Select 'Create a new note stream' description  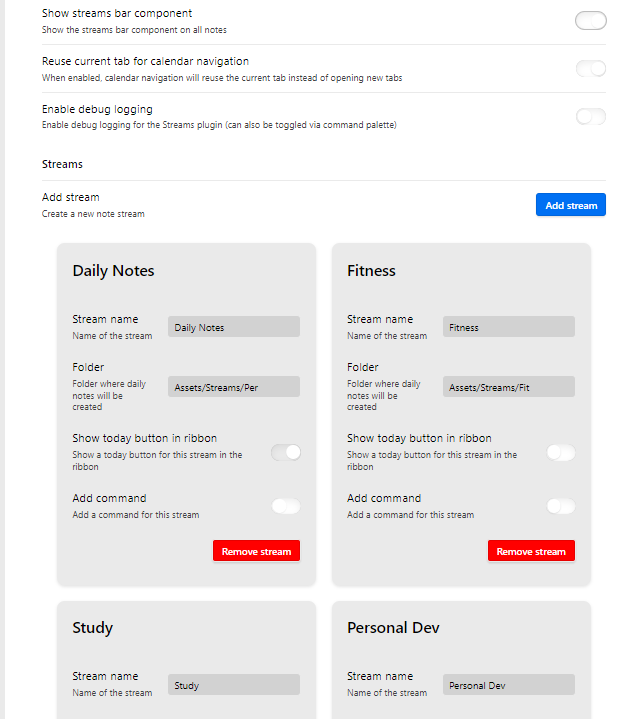[93, 214]
